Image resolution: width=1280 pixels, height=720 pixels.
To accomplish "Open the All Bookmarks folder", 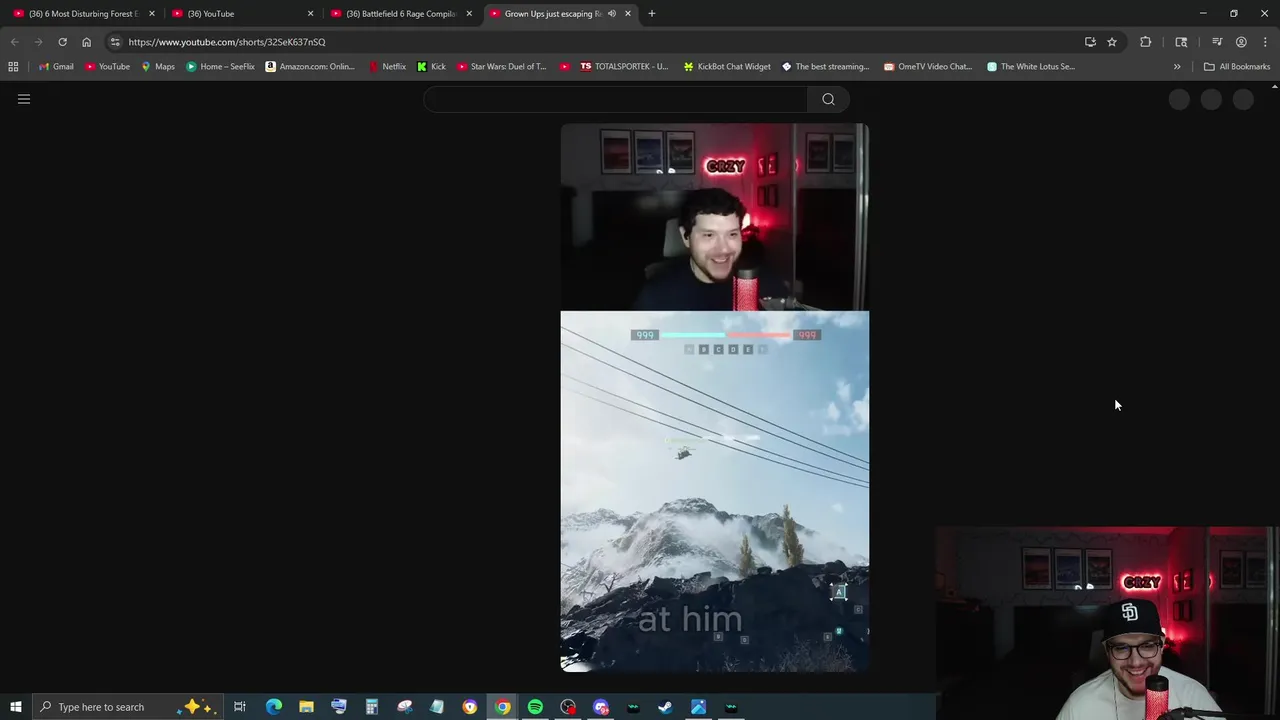I will 1237,67.
